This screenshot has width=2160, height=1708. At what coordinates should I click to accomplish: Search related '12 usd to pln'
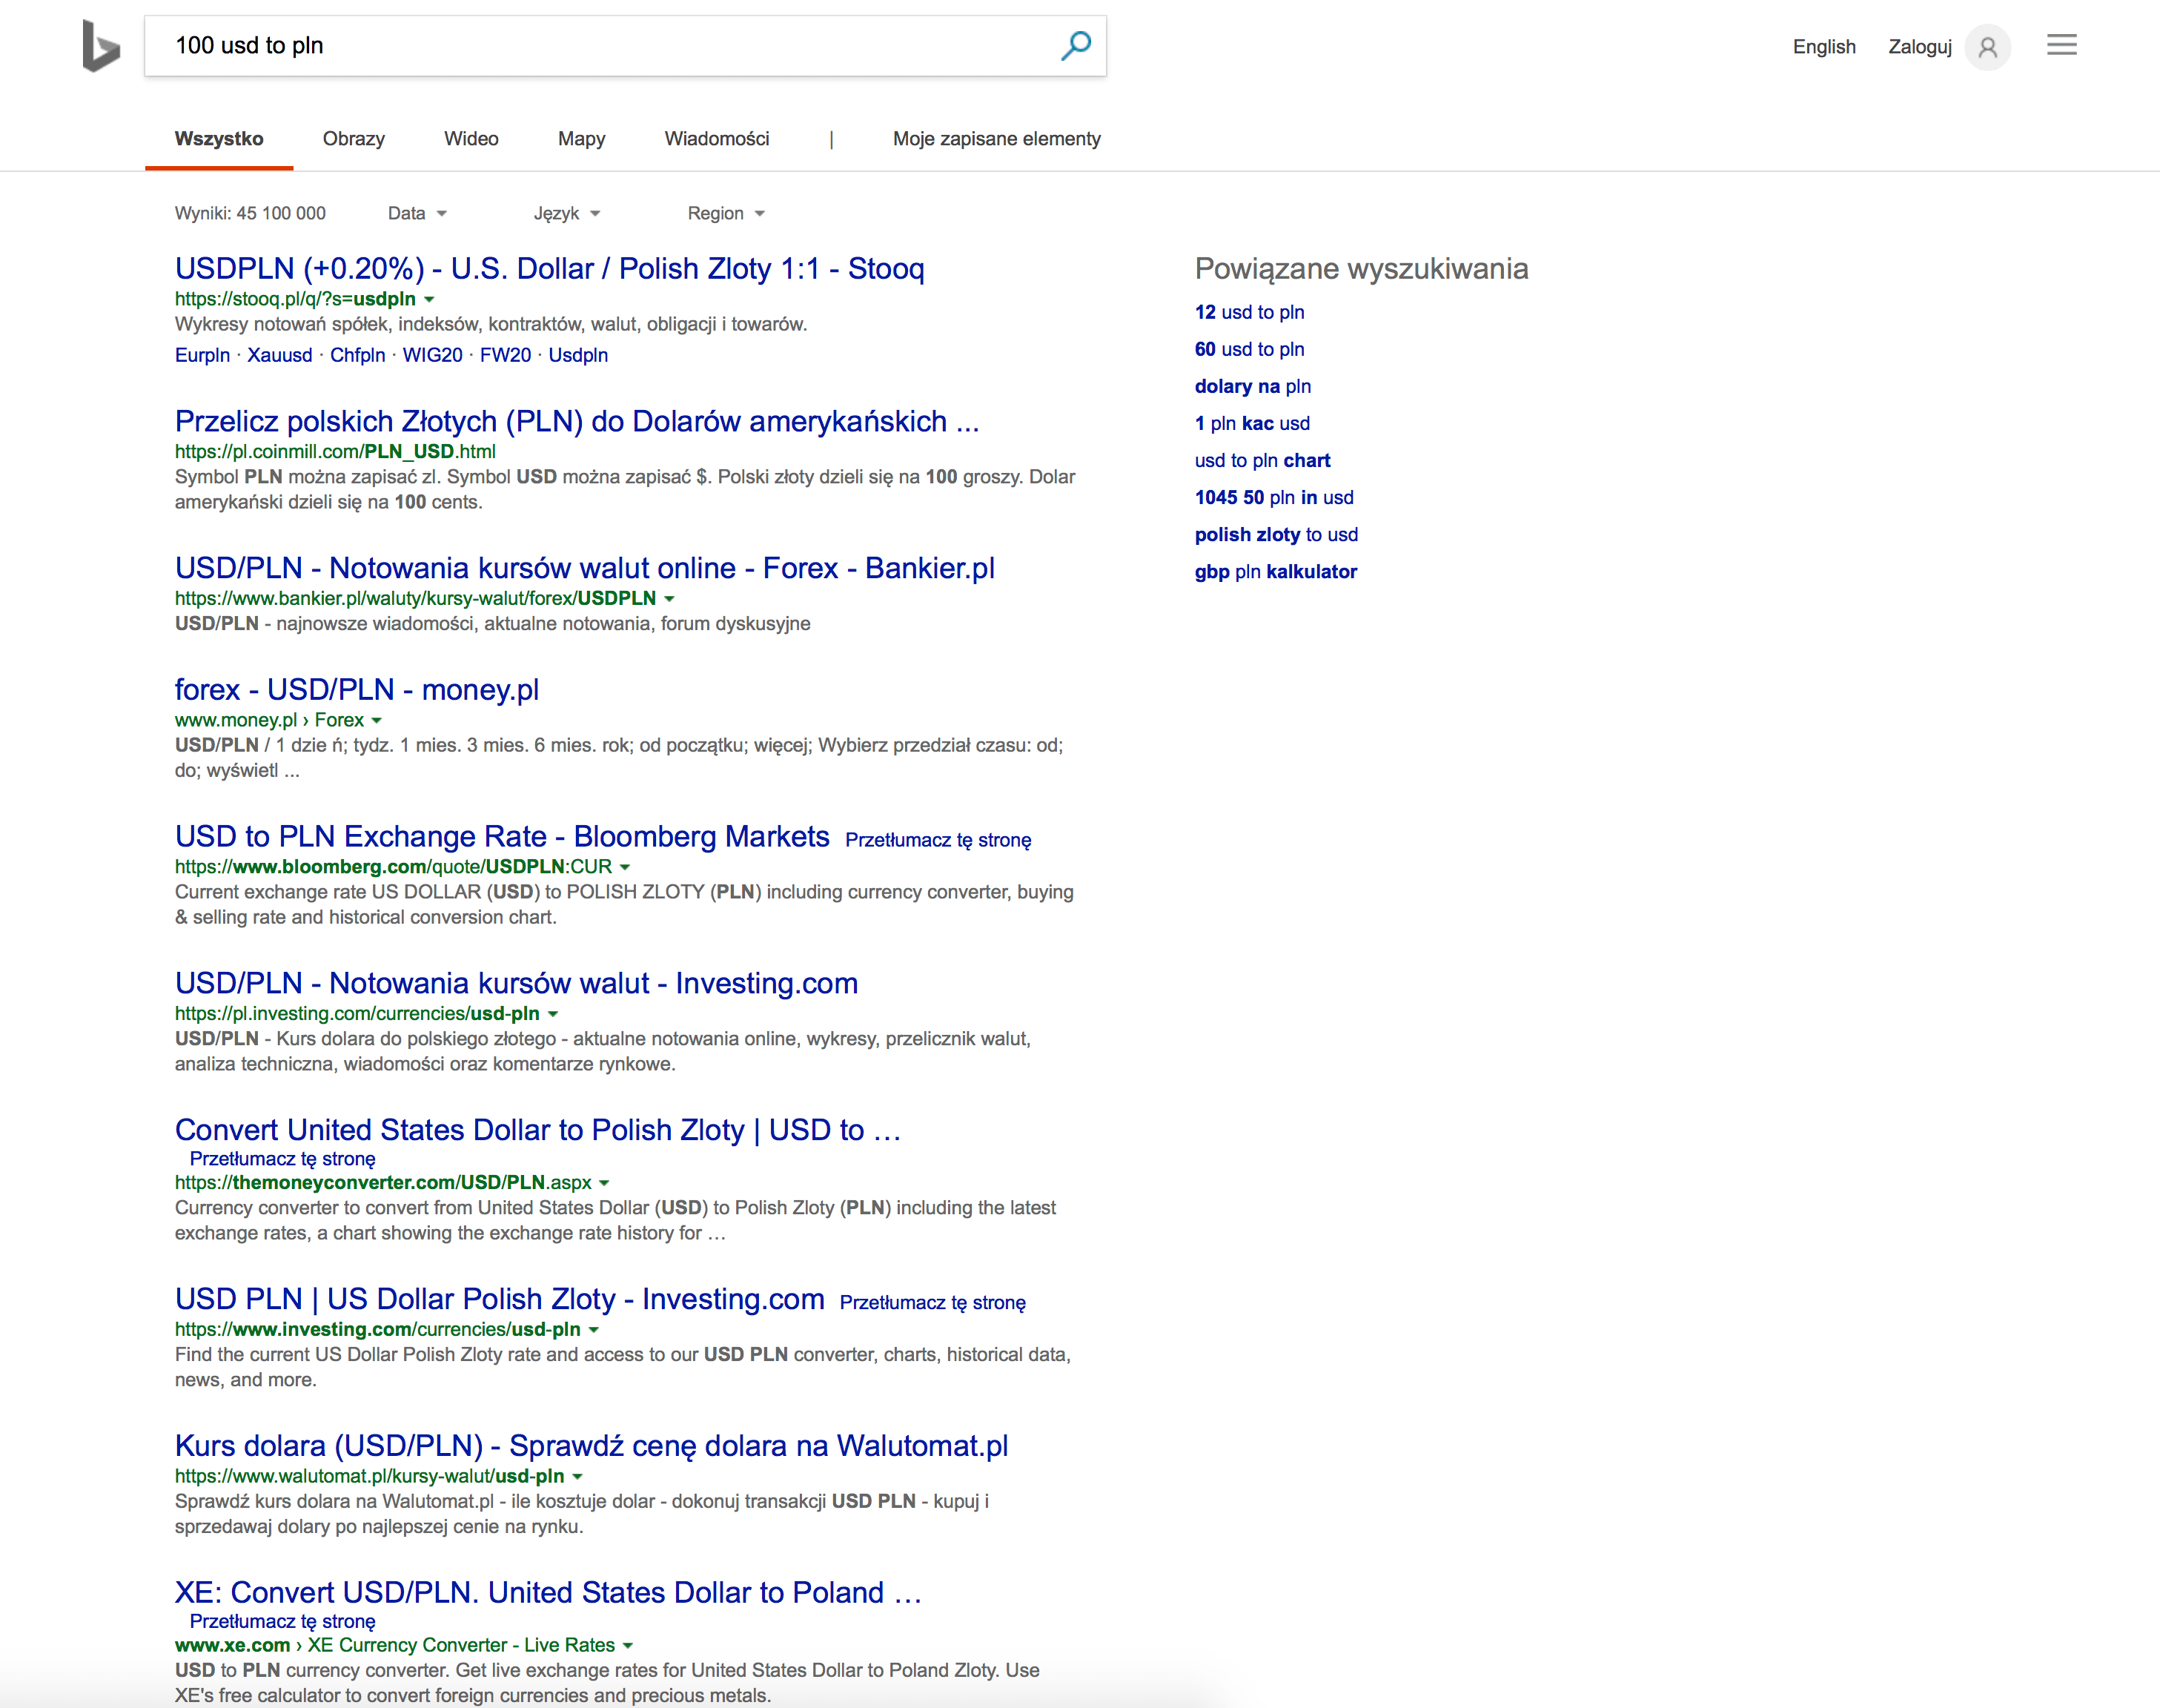point(1249,312)
